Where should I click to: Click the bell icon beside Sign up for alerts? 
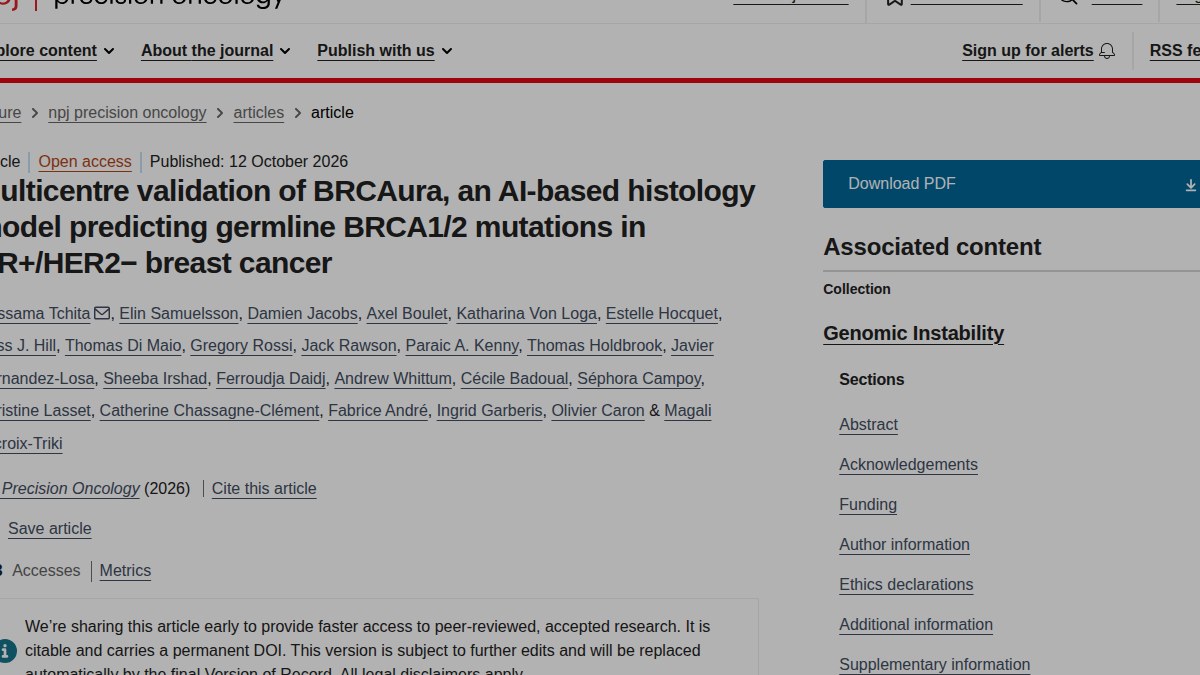coord(1107,51)
